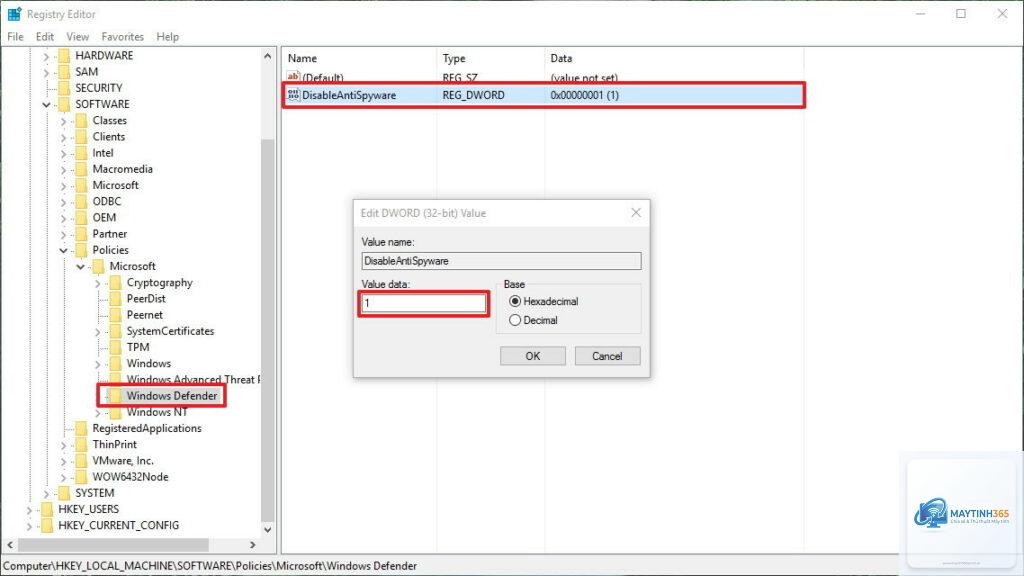Select the OEM key folder icon
The width and height of the screenshot is (1024, 576).
(81, 217)
